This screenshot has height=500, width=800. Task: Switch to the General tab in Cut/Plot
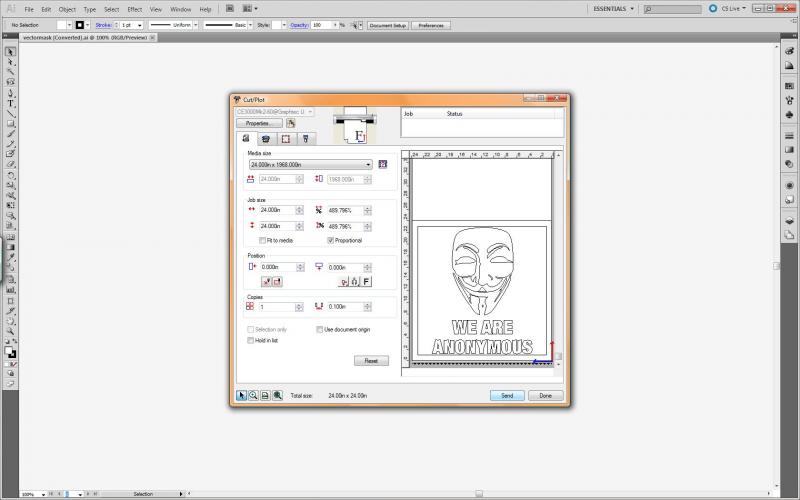(x=246, y=138)
